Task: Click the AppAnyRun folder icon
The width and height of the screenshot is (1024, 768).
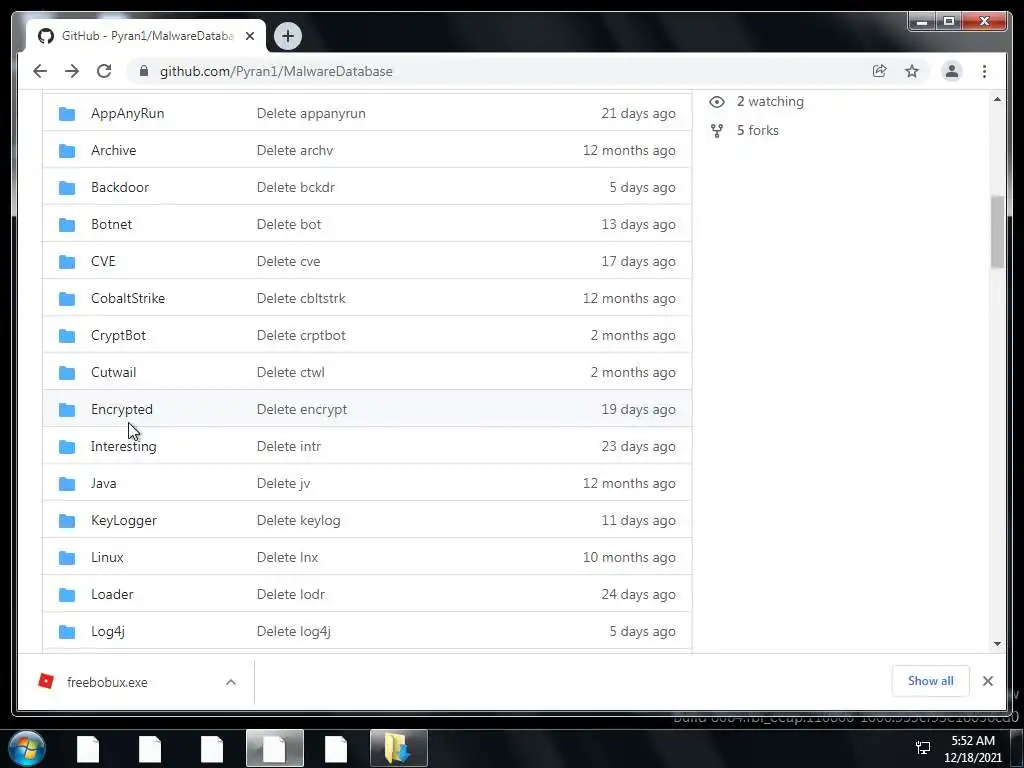Action: [x=67, y=114]
